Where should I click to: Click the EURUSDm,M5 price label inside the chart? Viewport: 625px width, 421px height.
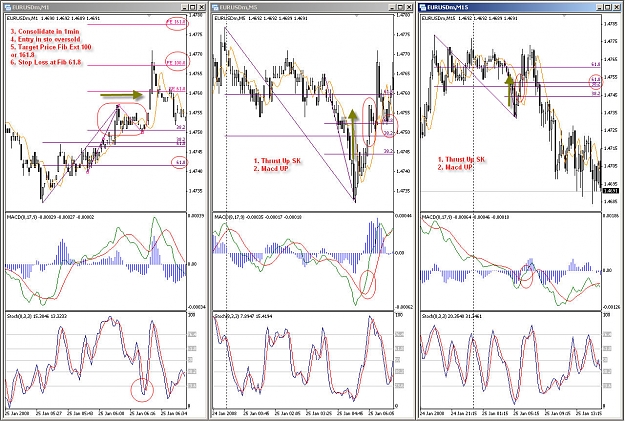coord(261,18)
